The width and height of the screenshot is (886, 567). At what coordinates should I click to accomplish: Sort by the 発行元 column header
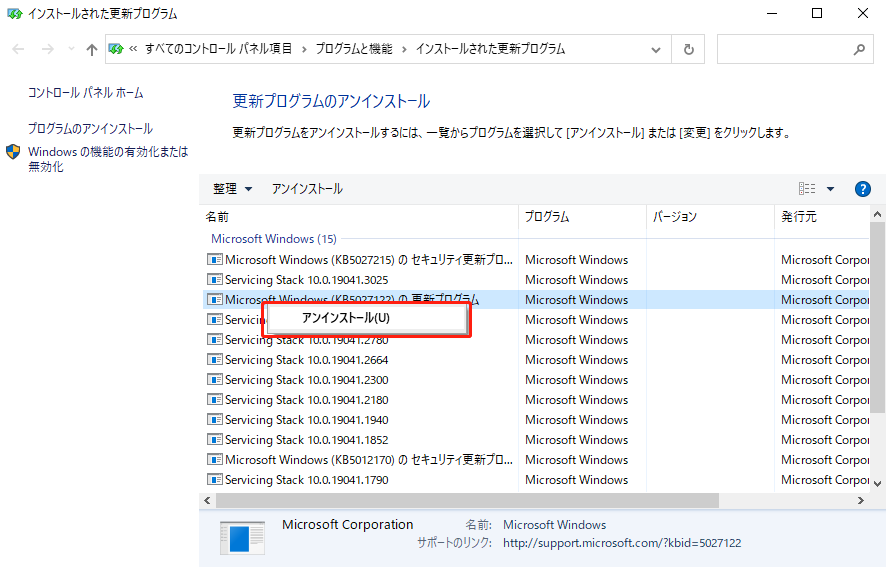[x=822, y=217]
